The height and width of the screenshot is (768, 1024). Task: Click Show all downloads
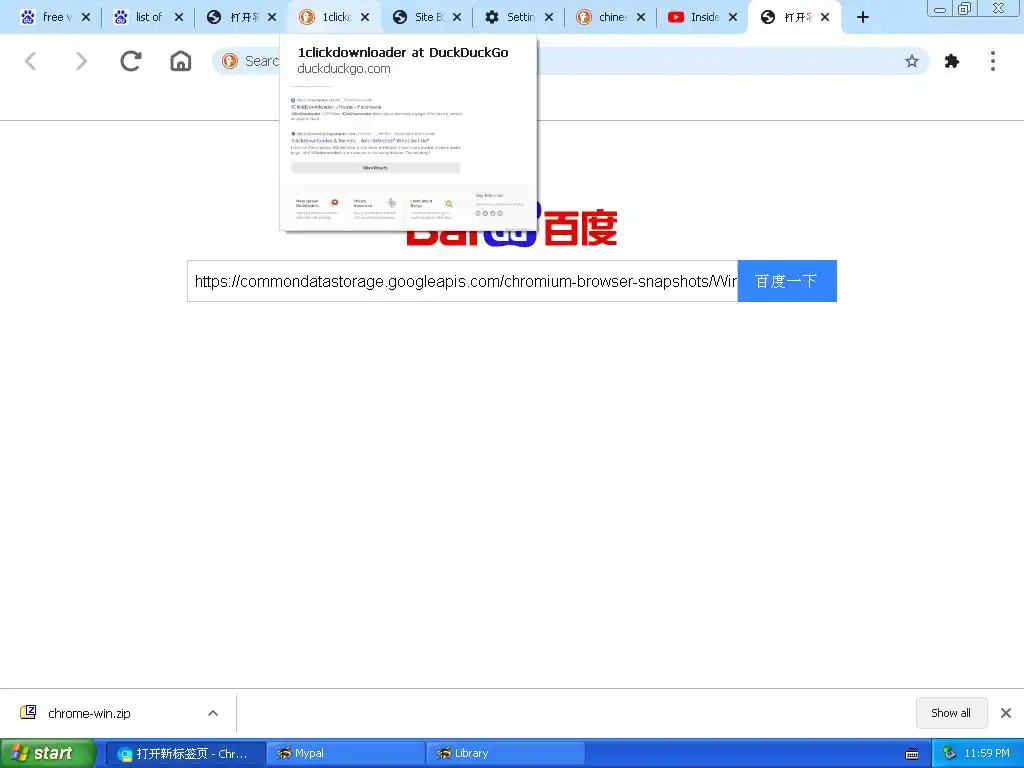[951, 712]
